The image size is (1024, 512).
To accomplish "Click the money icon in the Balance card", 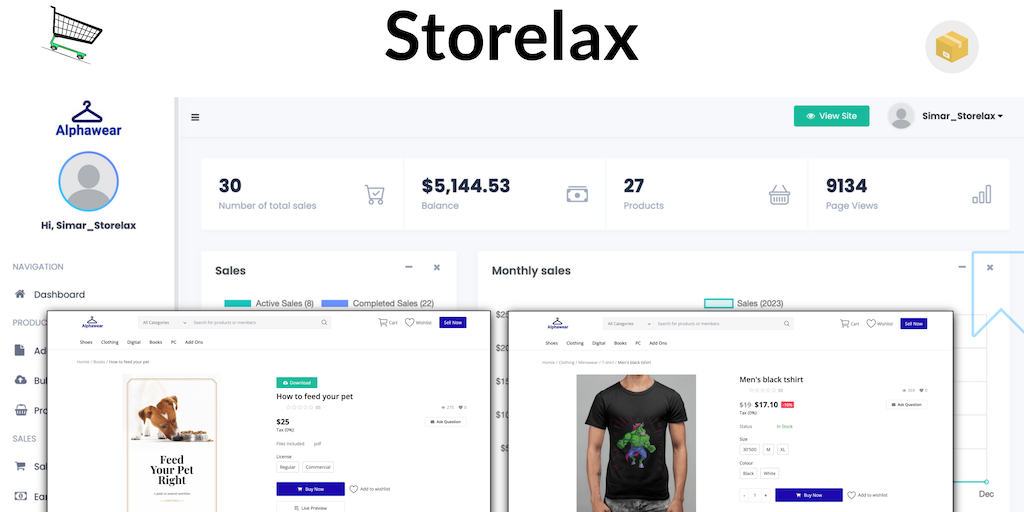I will tap(577, 195).
